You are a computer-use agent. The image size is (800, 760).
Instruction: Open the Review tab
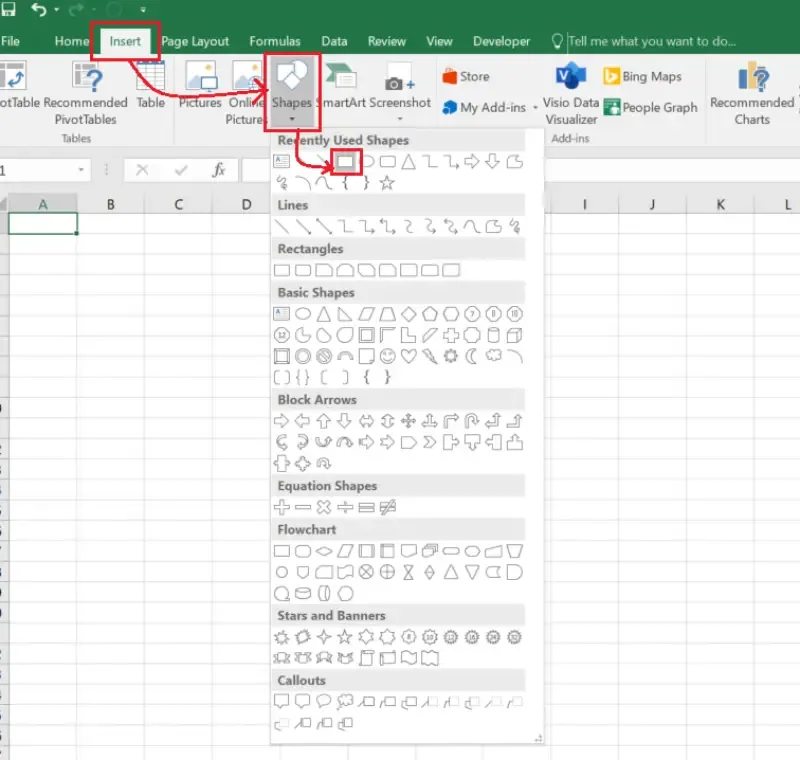tap(387, 41)
